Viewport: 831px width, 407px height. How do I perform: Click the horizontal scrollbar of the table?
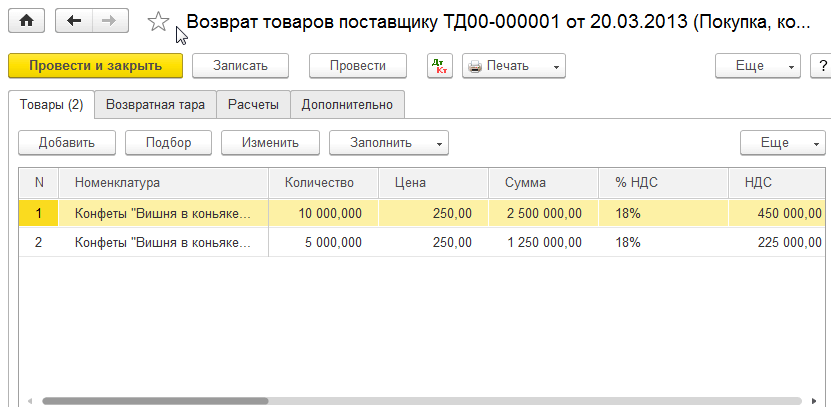click(x=155, y=400)
